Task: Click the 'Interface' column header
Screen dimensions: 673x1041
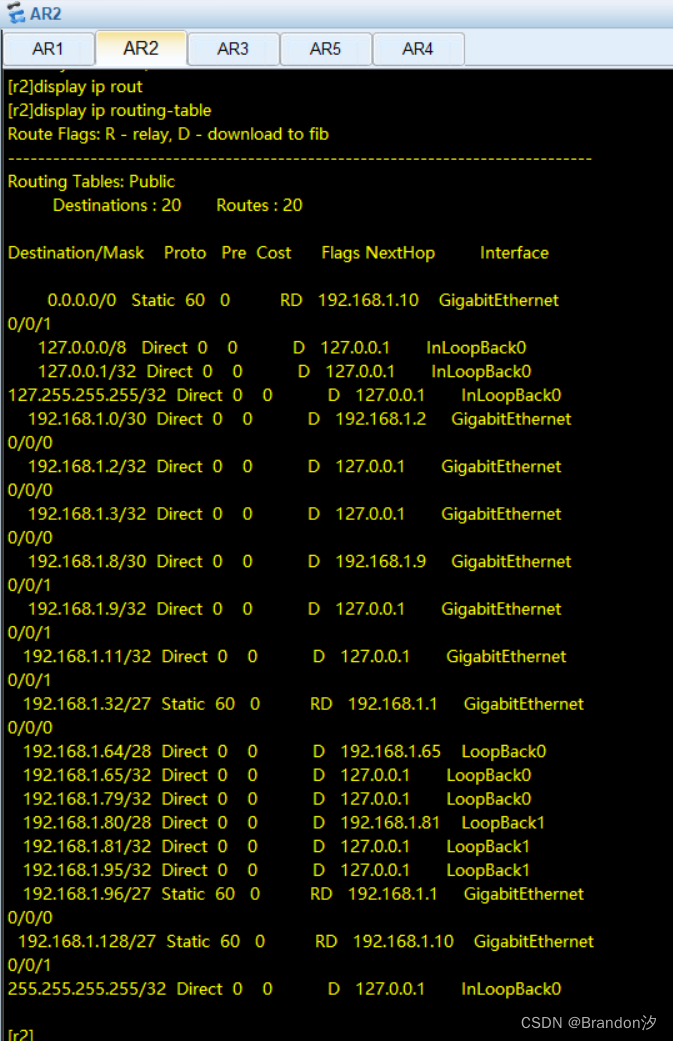Action: click(x=514, y=253)
